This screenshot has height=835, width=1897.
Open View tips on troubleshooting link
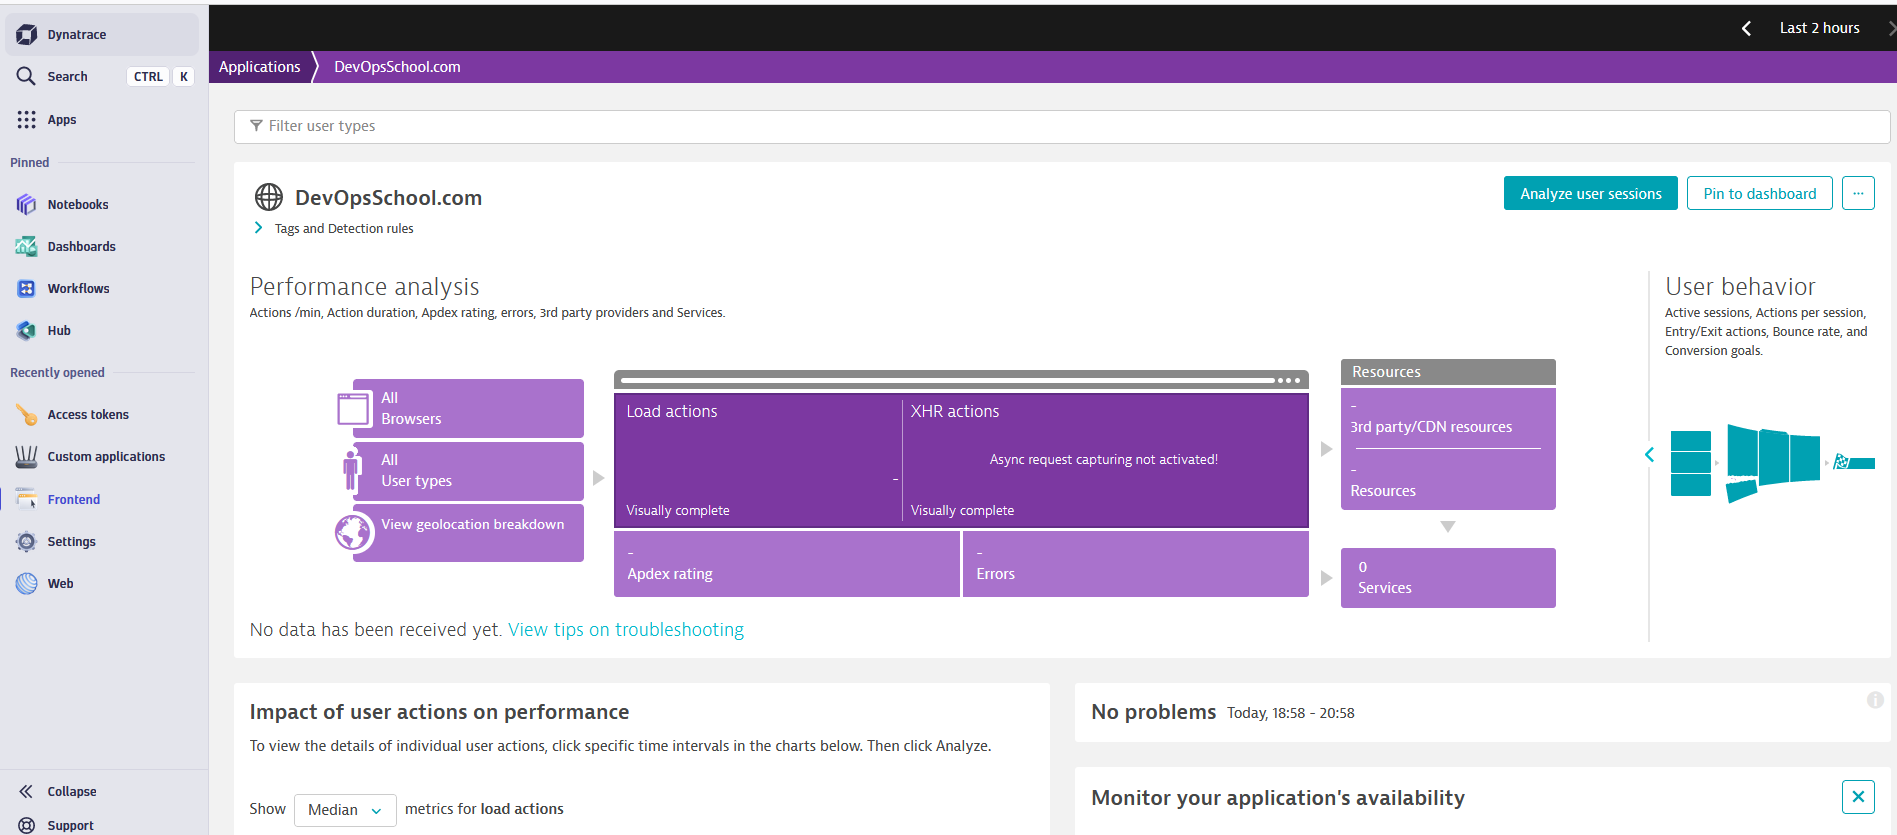tap(626, 630)
